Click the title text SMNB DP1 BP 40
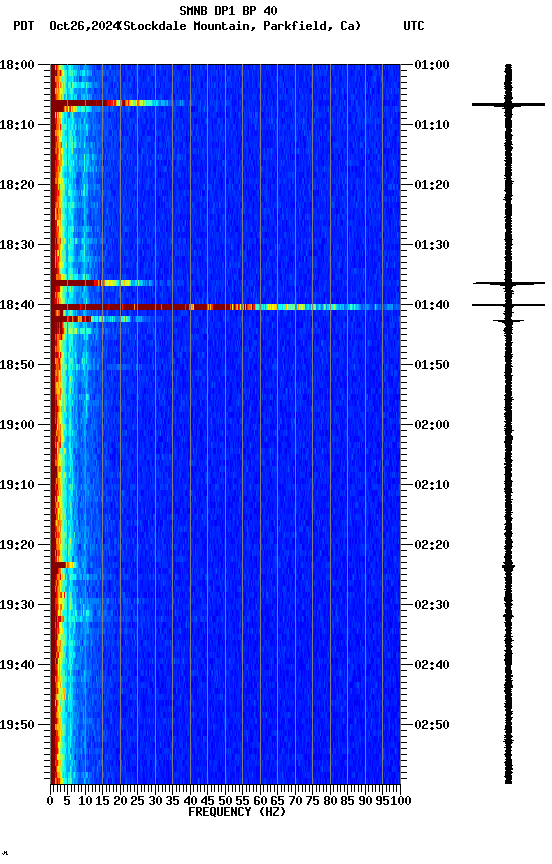 [228, 10]
